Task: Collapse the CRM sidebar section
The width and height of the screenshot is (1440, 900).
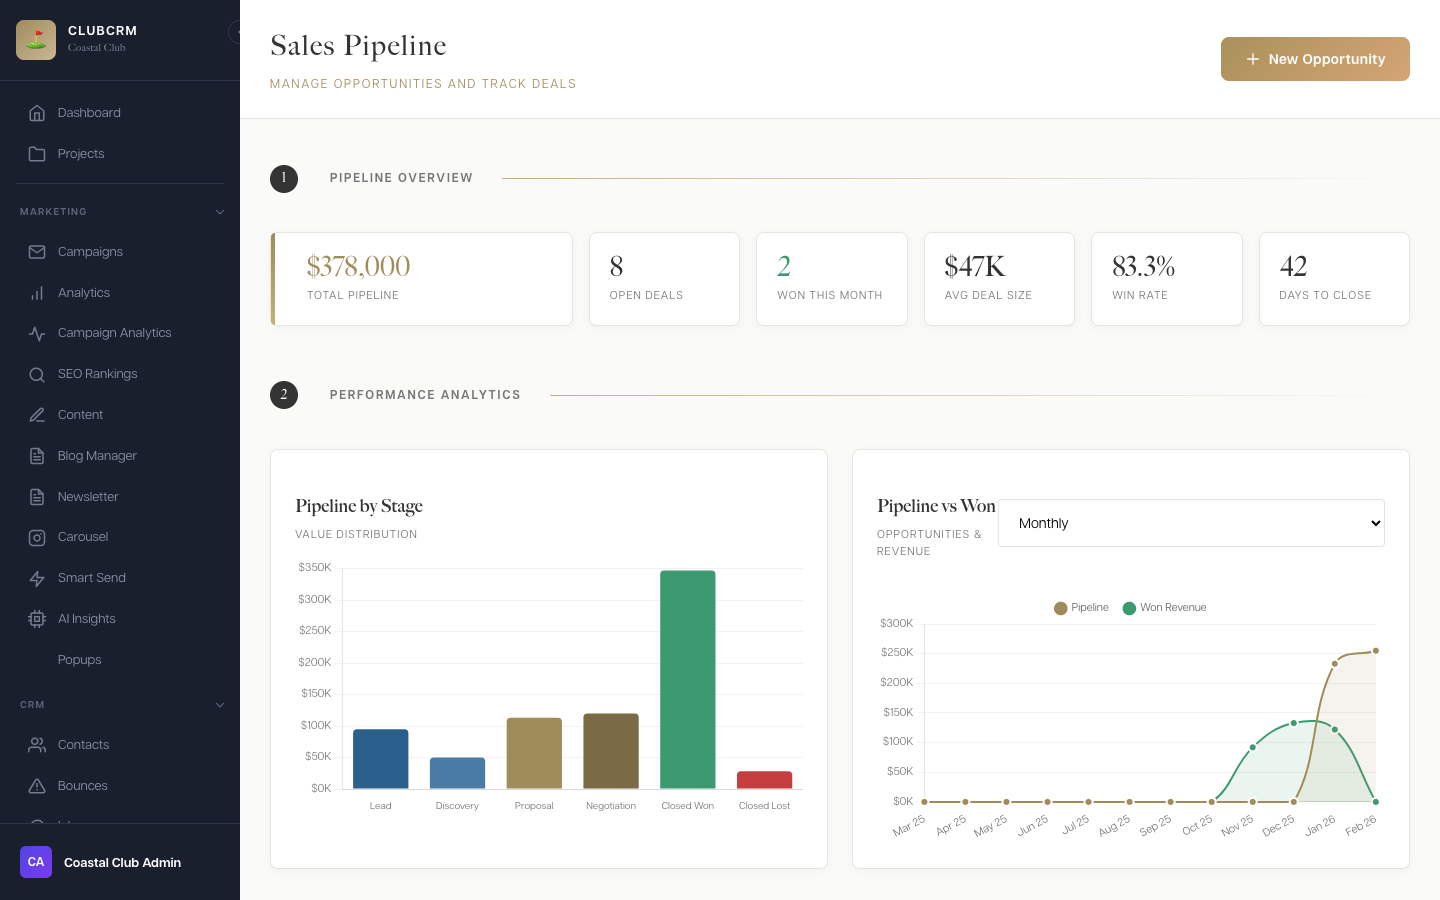Action: point(220,704)
